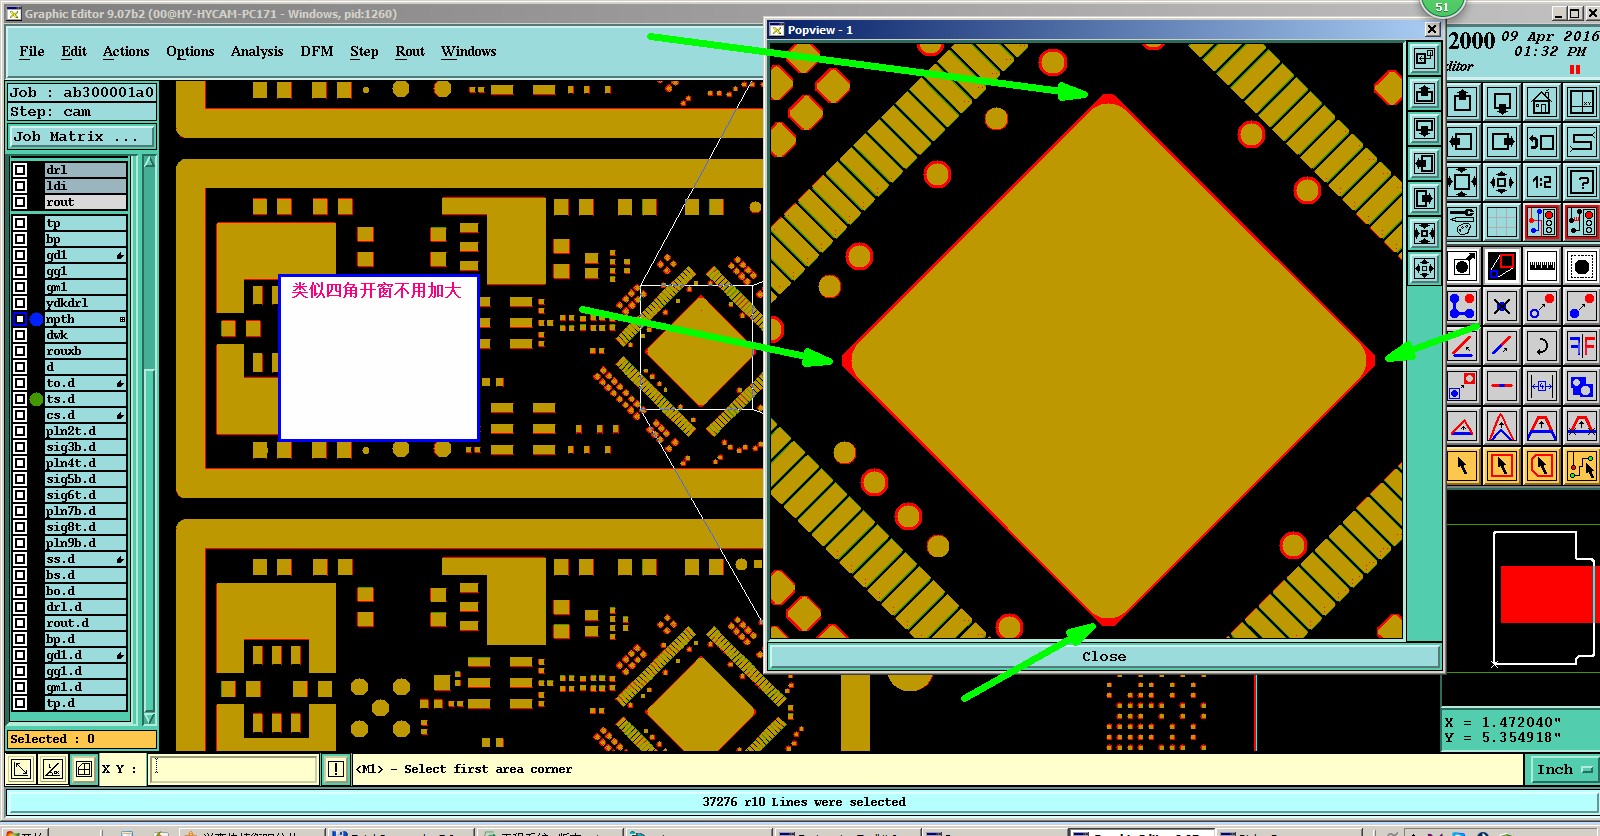1600x836 pixels.
Task: Click '37276 r10 Lines were selected' message
Action: 804,802
